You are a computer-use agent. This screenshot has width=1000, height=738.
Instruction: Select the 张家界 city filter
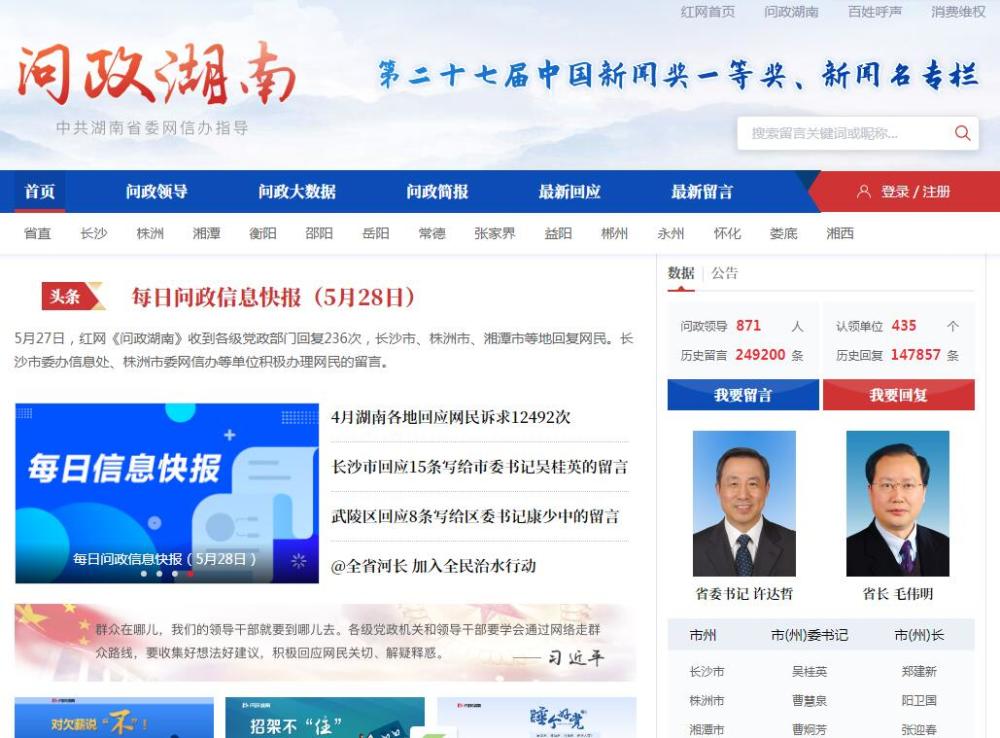(495, 234)
